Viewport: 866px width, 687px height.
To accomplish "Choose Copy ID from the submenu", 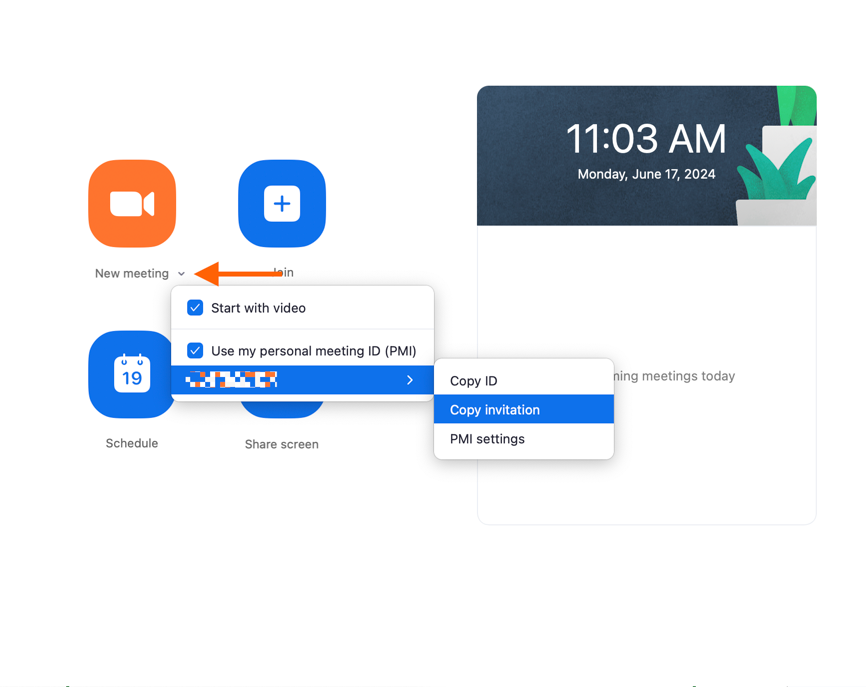I will coord(524,381).
